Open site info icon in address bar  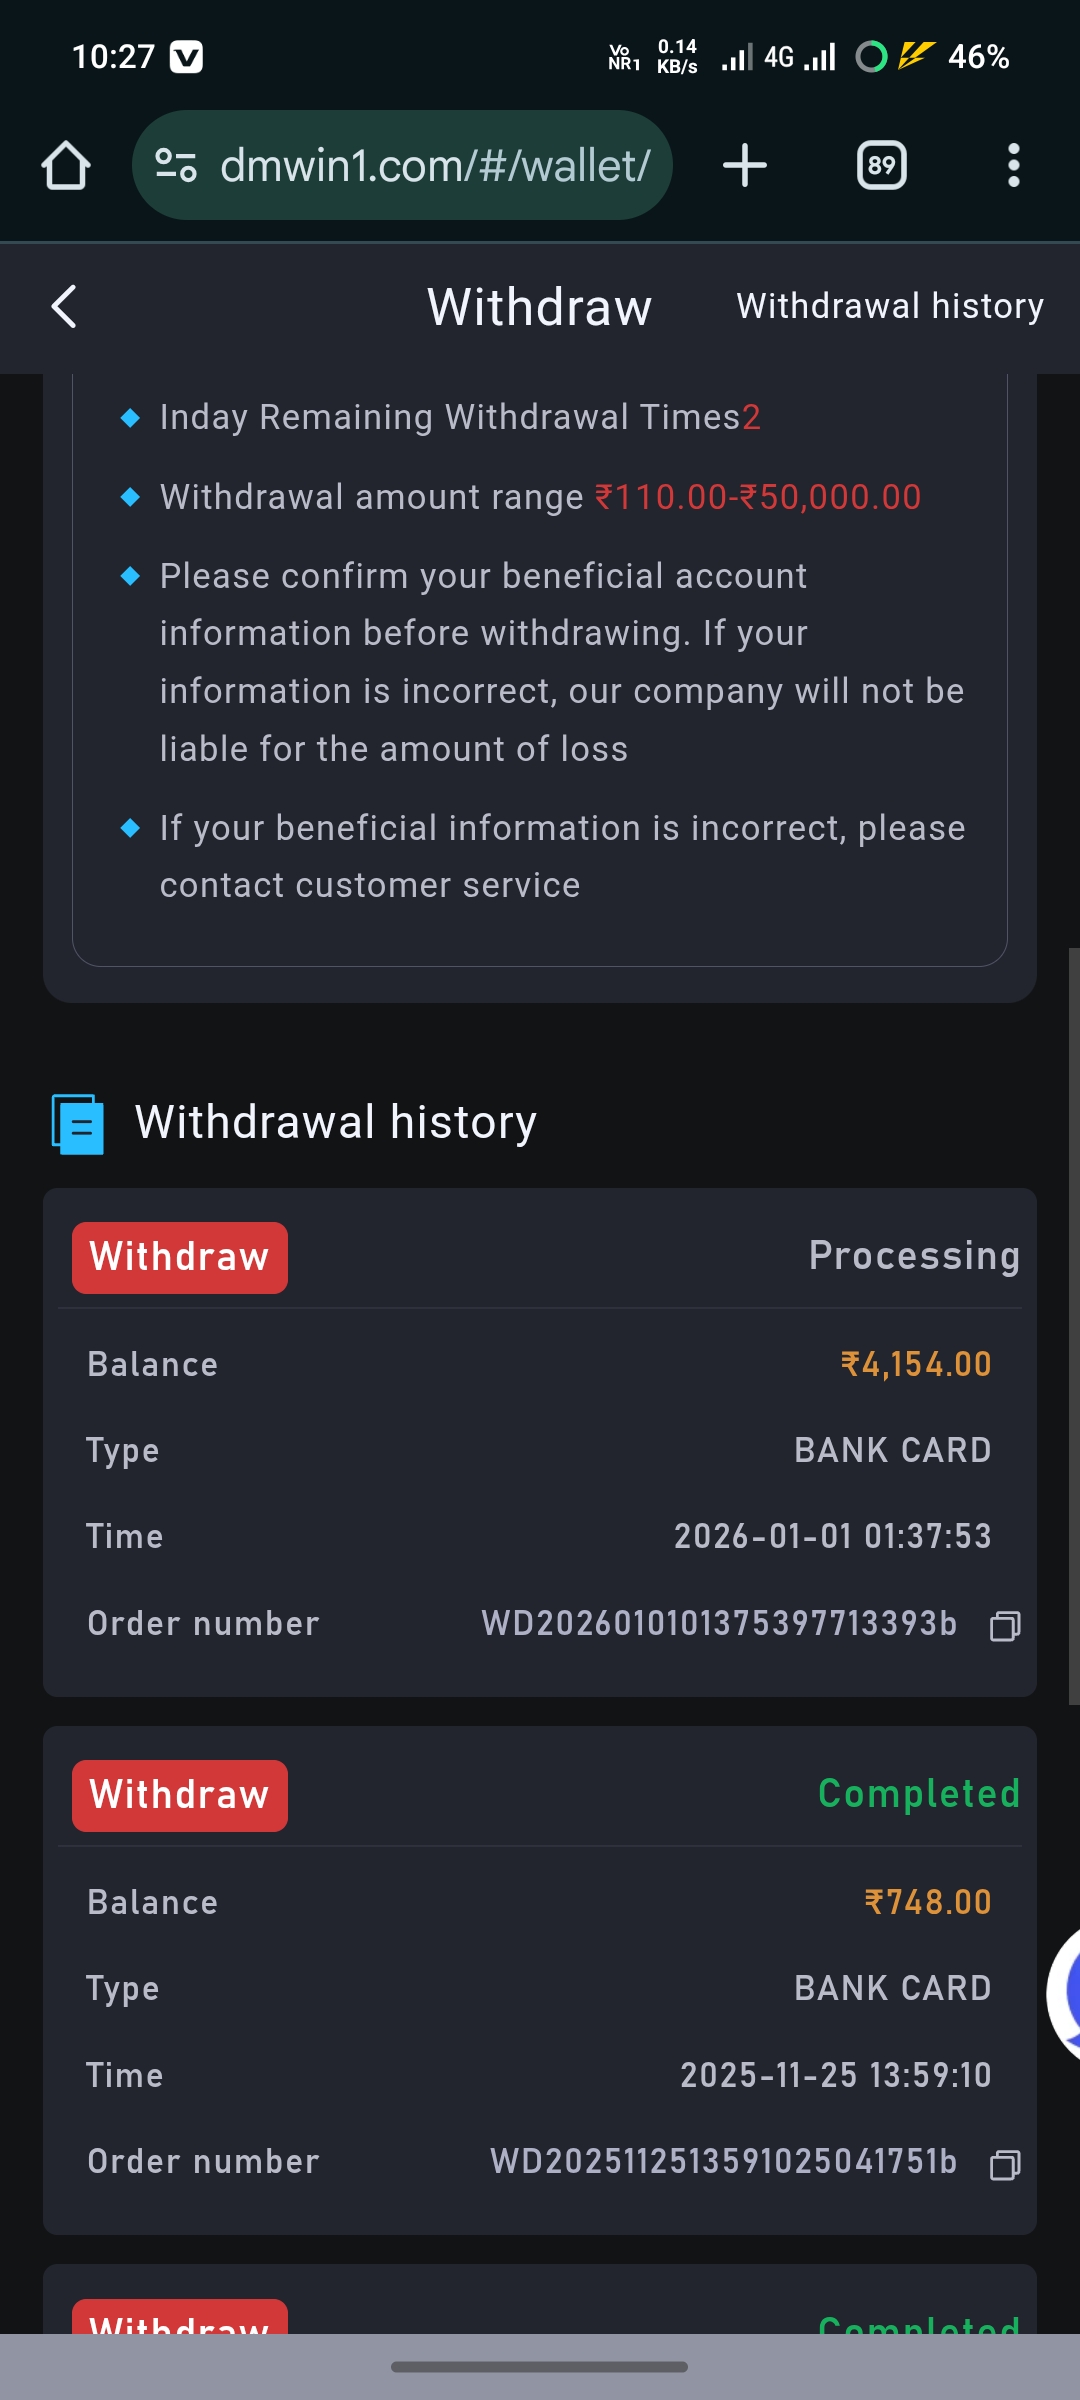(x=176, y=165)
